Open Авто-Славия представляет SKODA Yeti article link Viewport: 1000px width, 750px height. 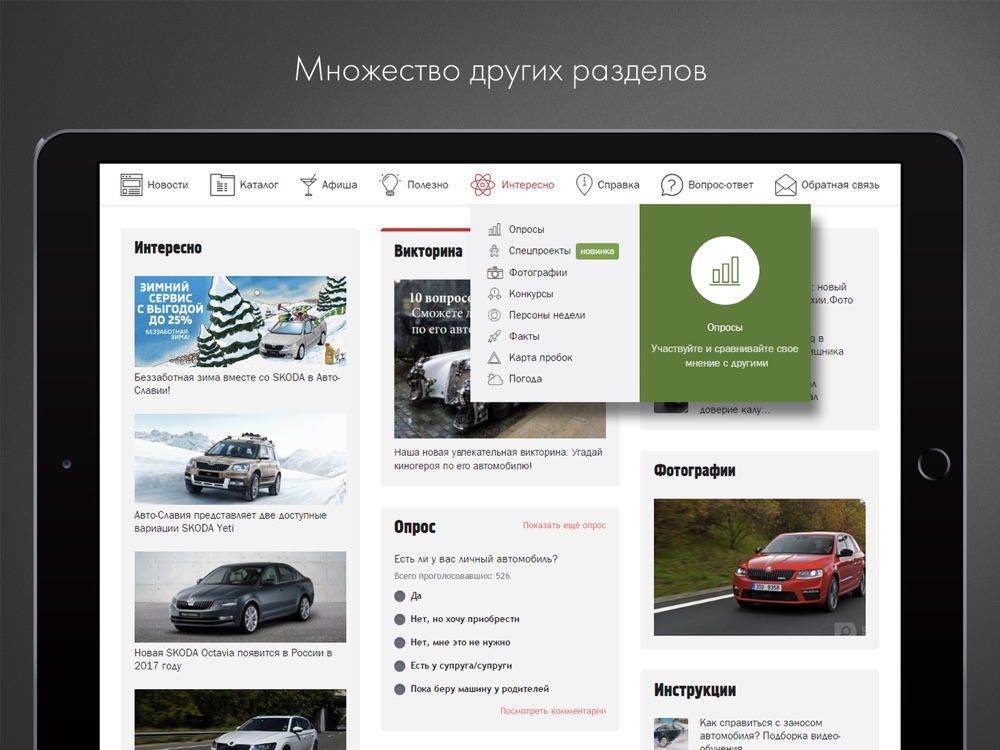point(230,522)
